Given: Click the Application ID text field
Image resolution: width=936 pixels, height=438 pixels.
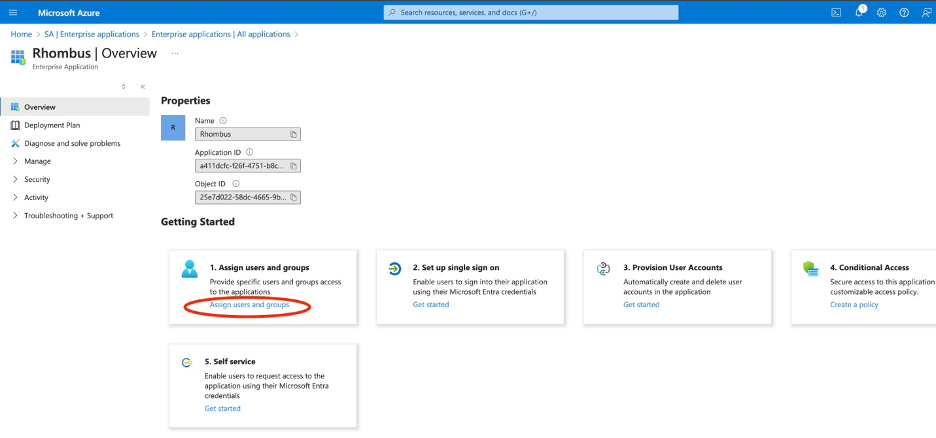Looking at the screenshot, I should (x=248, y=166).
